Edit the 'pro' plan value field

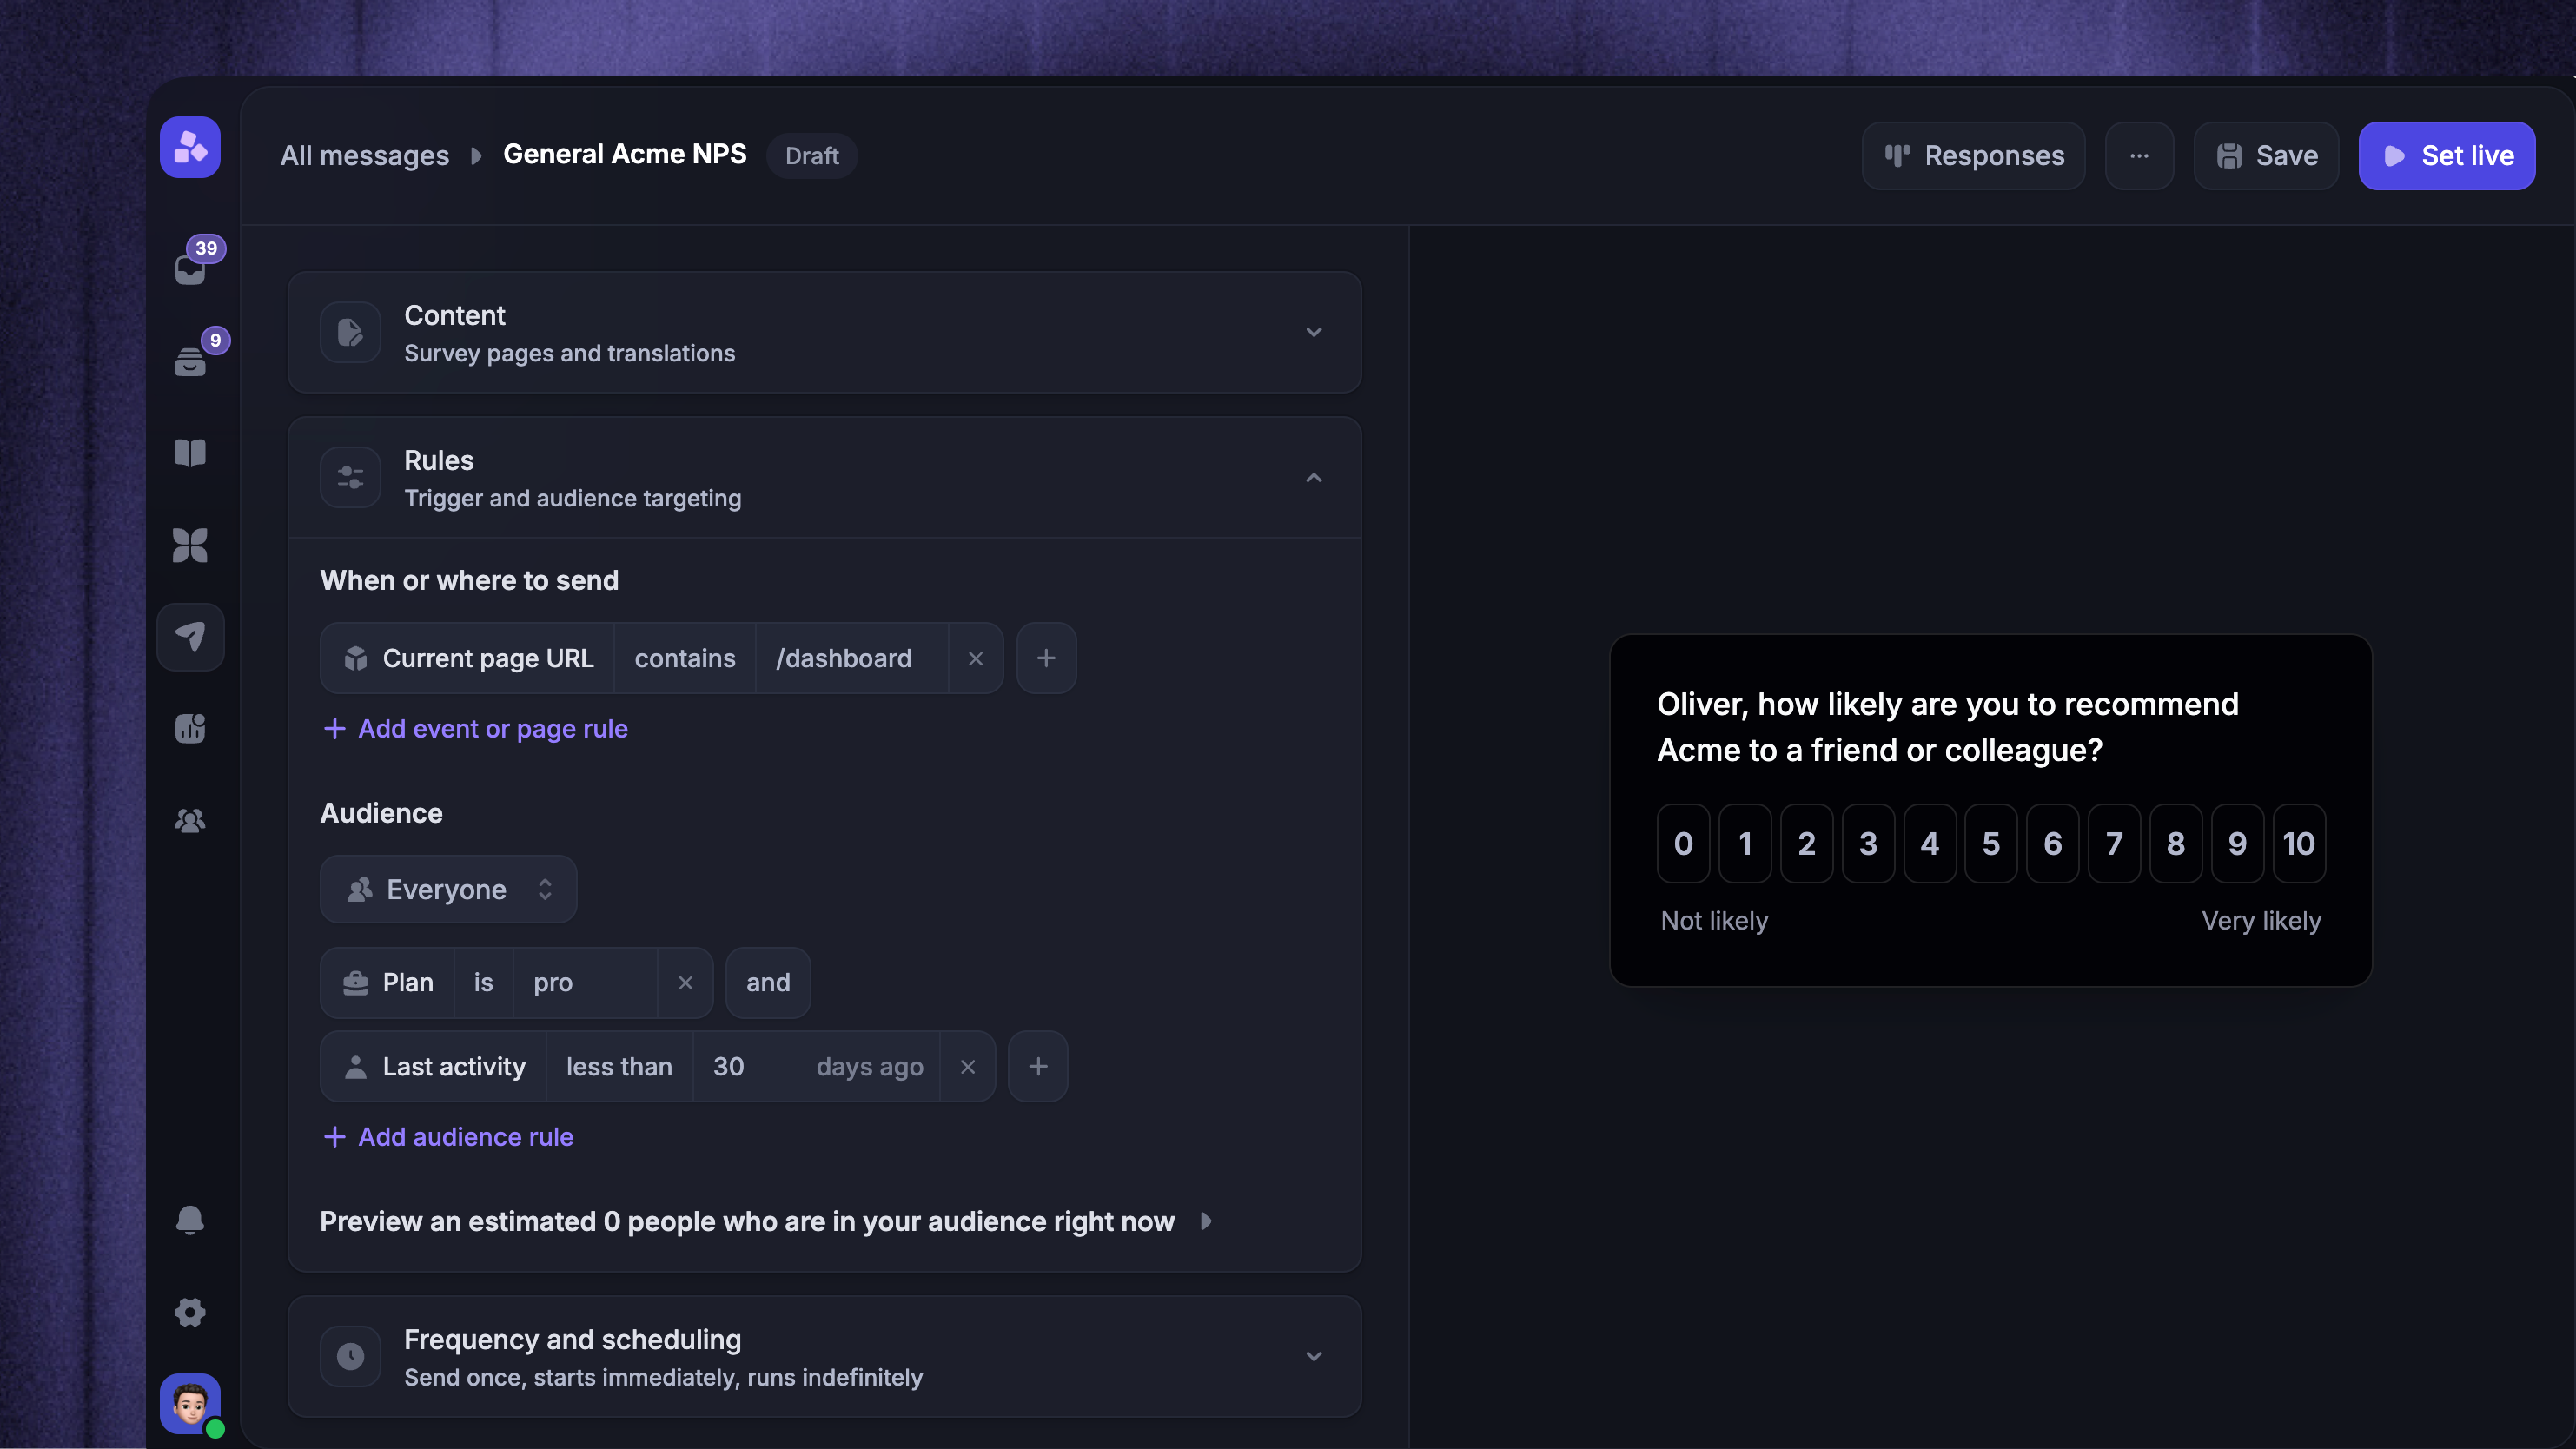tap(586, 983)
